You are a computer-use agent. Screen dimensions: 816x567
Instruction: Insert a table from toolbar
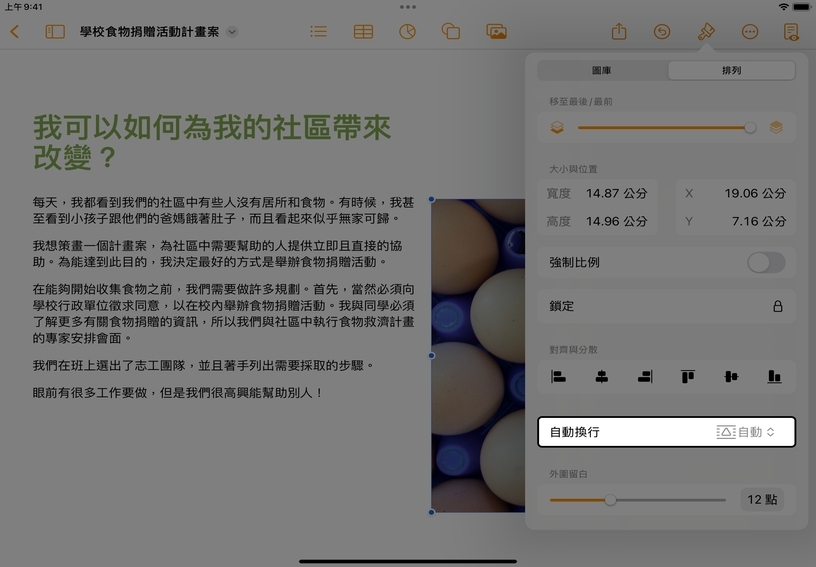click(363, 32)
